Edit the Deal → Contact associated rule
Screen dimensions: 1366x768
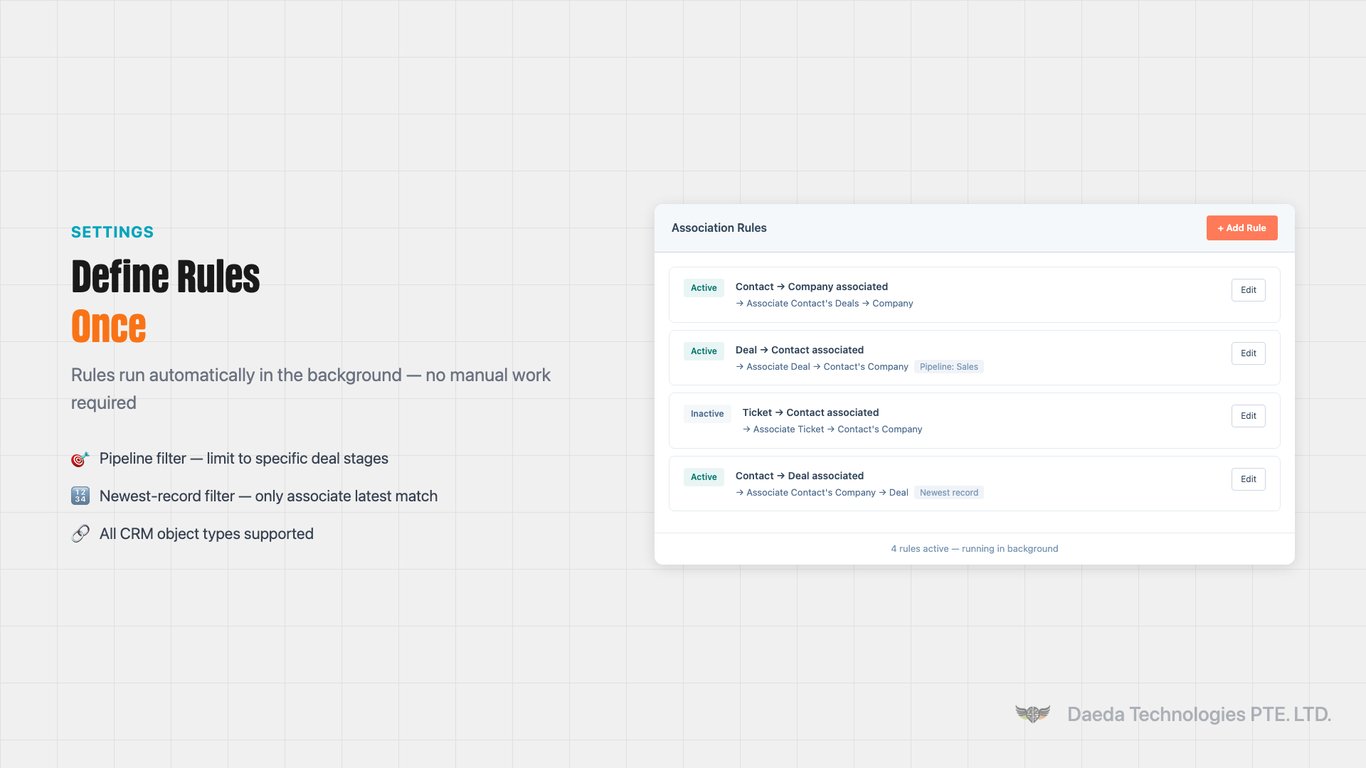tap(1248, 353)
